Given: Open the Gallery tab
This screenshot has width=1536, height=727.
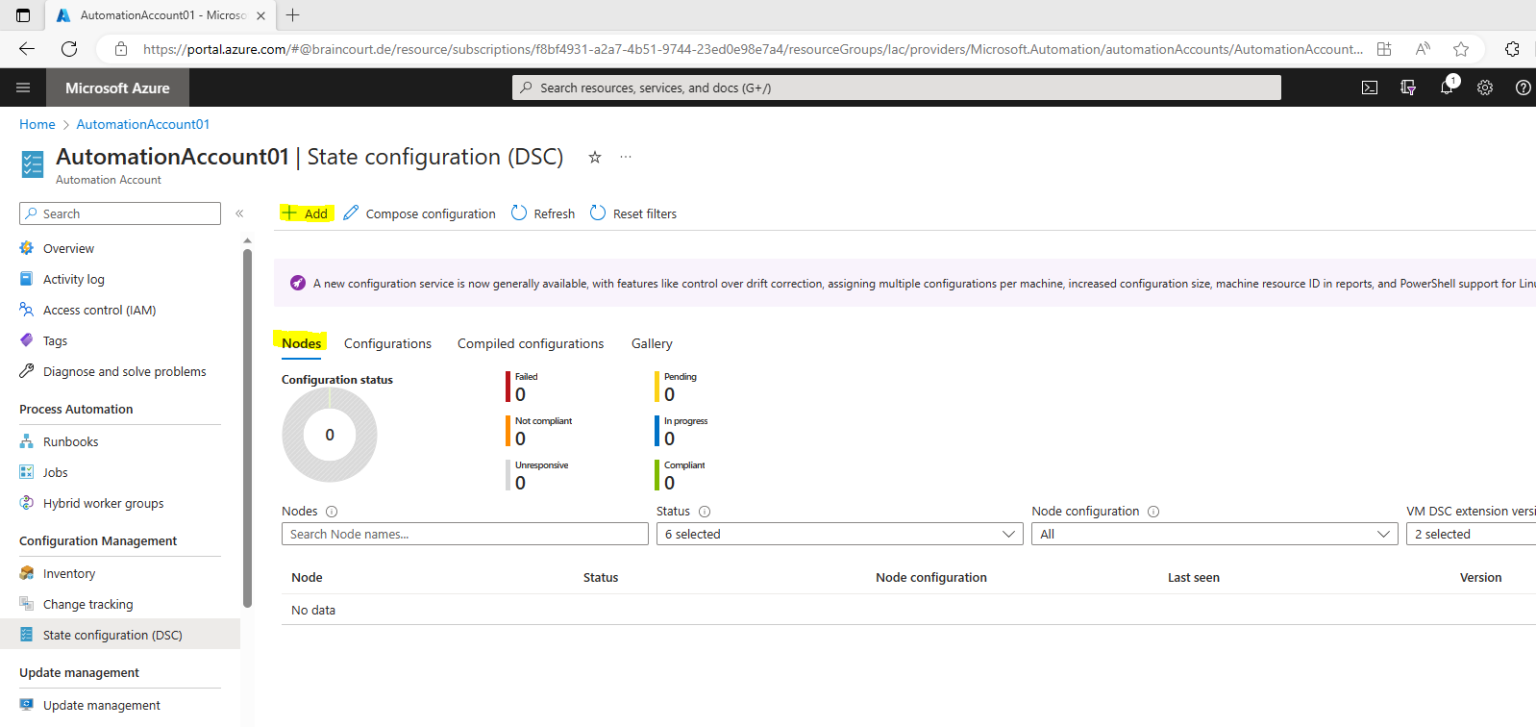Looking at the screenshot, I should tap(651, 343).
